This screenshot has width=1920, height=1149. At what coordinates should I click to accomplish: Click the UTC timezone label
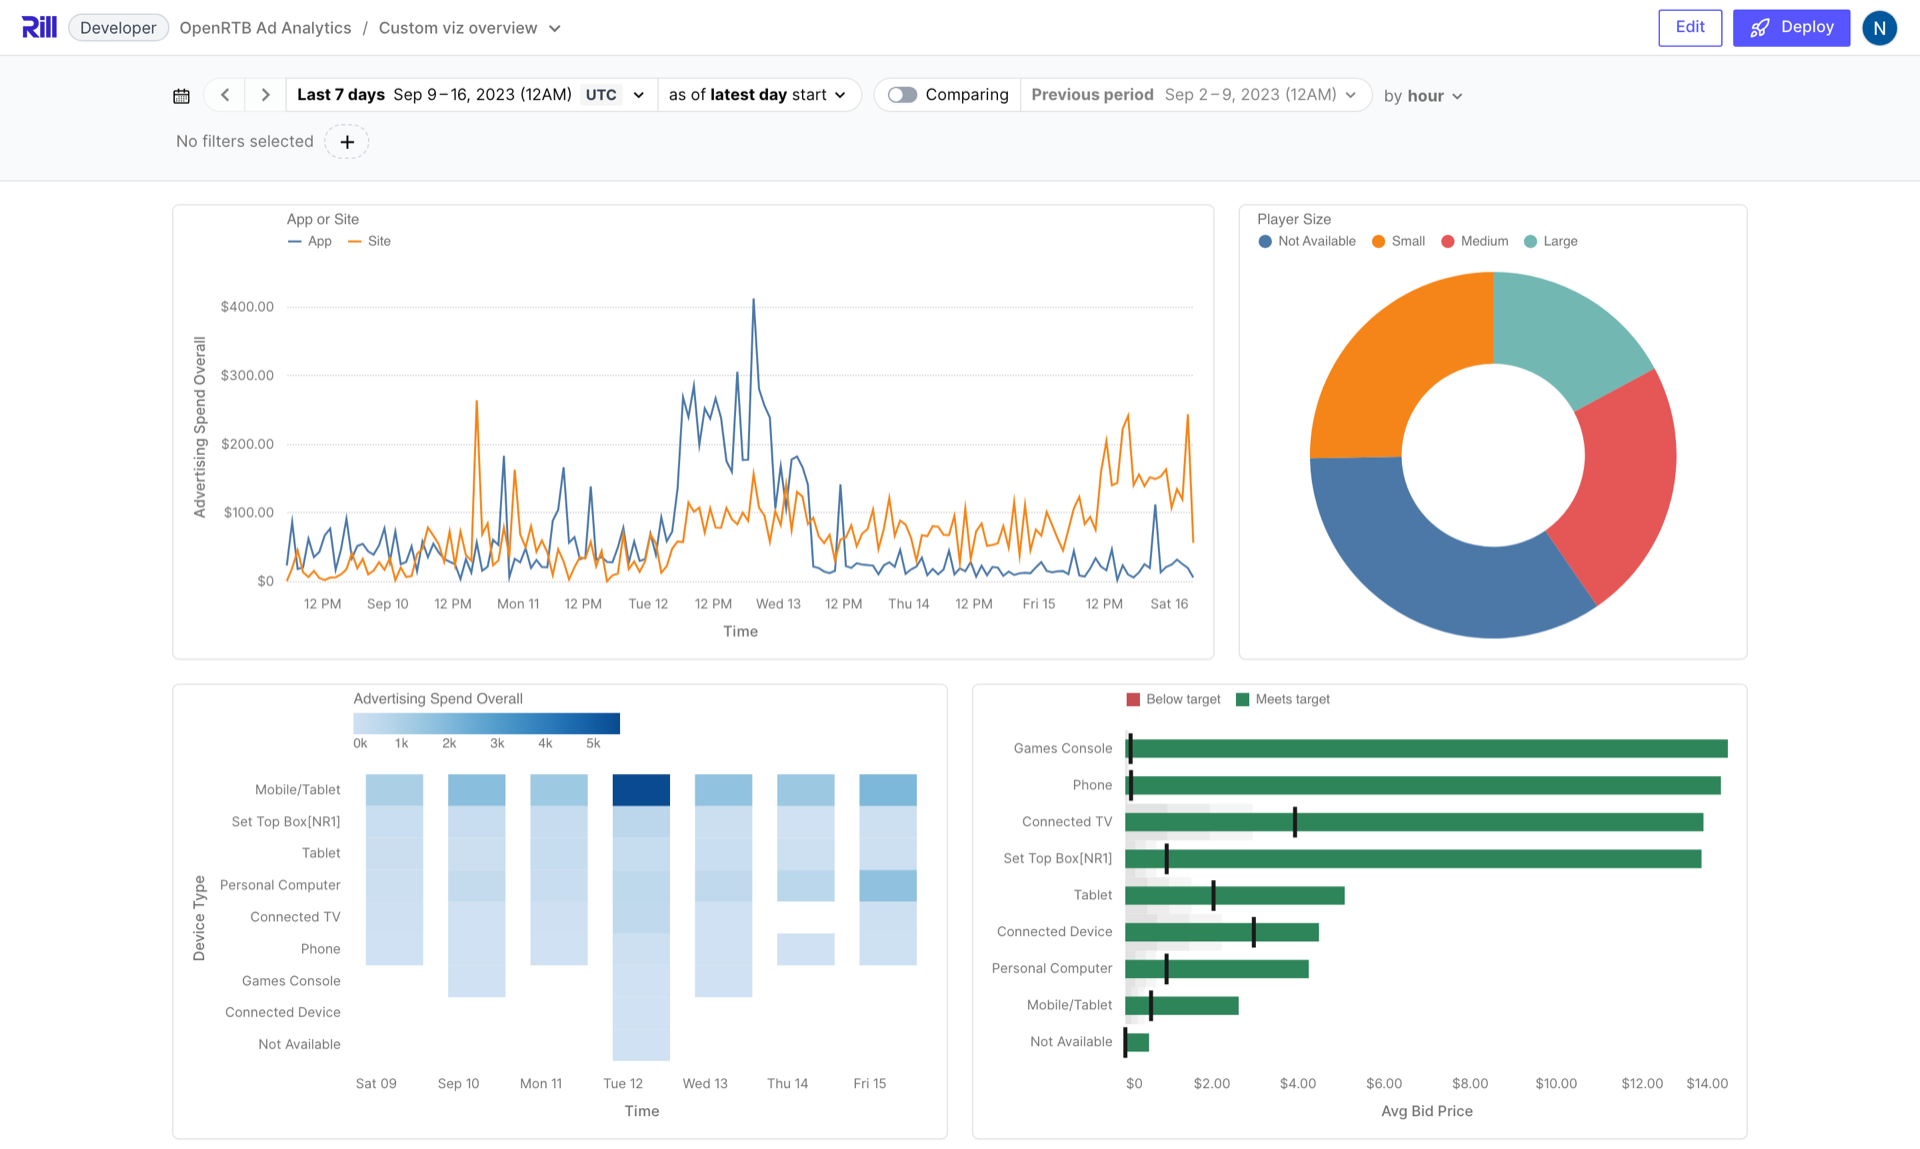pyautogui.click(x=601, y=95)
